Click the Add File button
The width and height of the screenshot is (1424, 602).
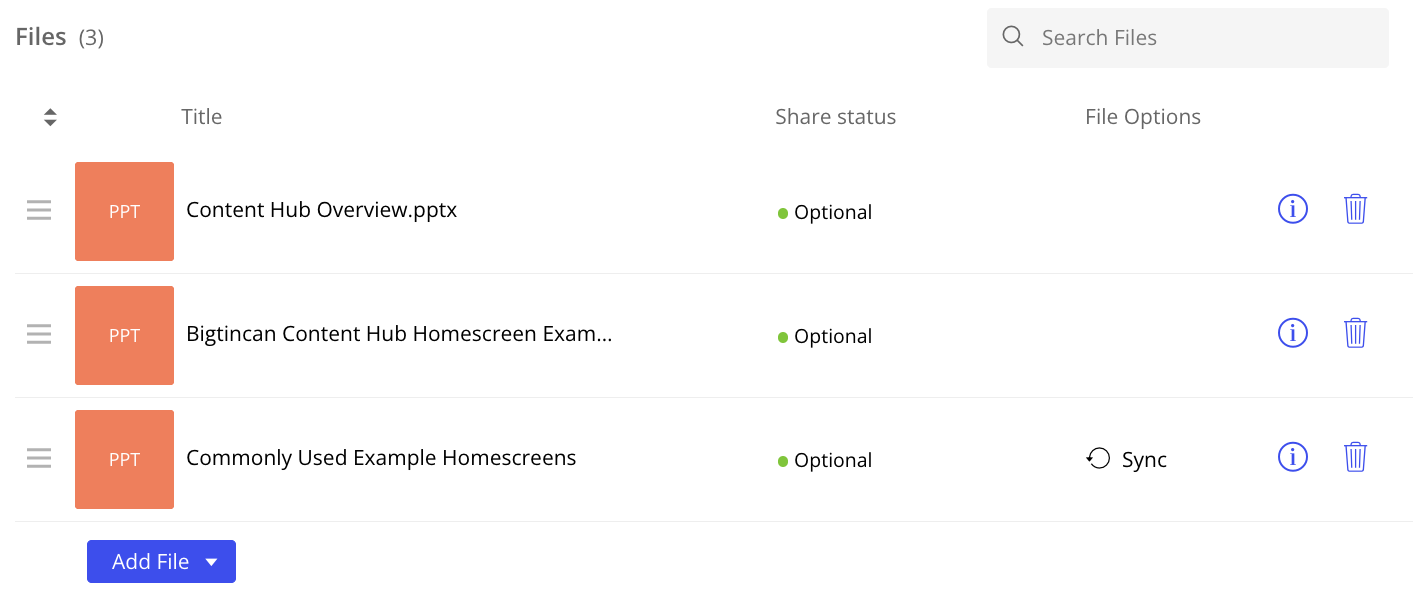tap(150, 562)
